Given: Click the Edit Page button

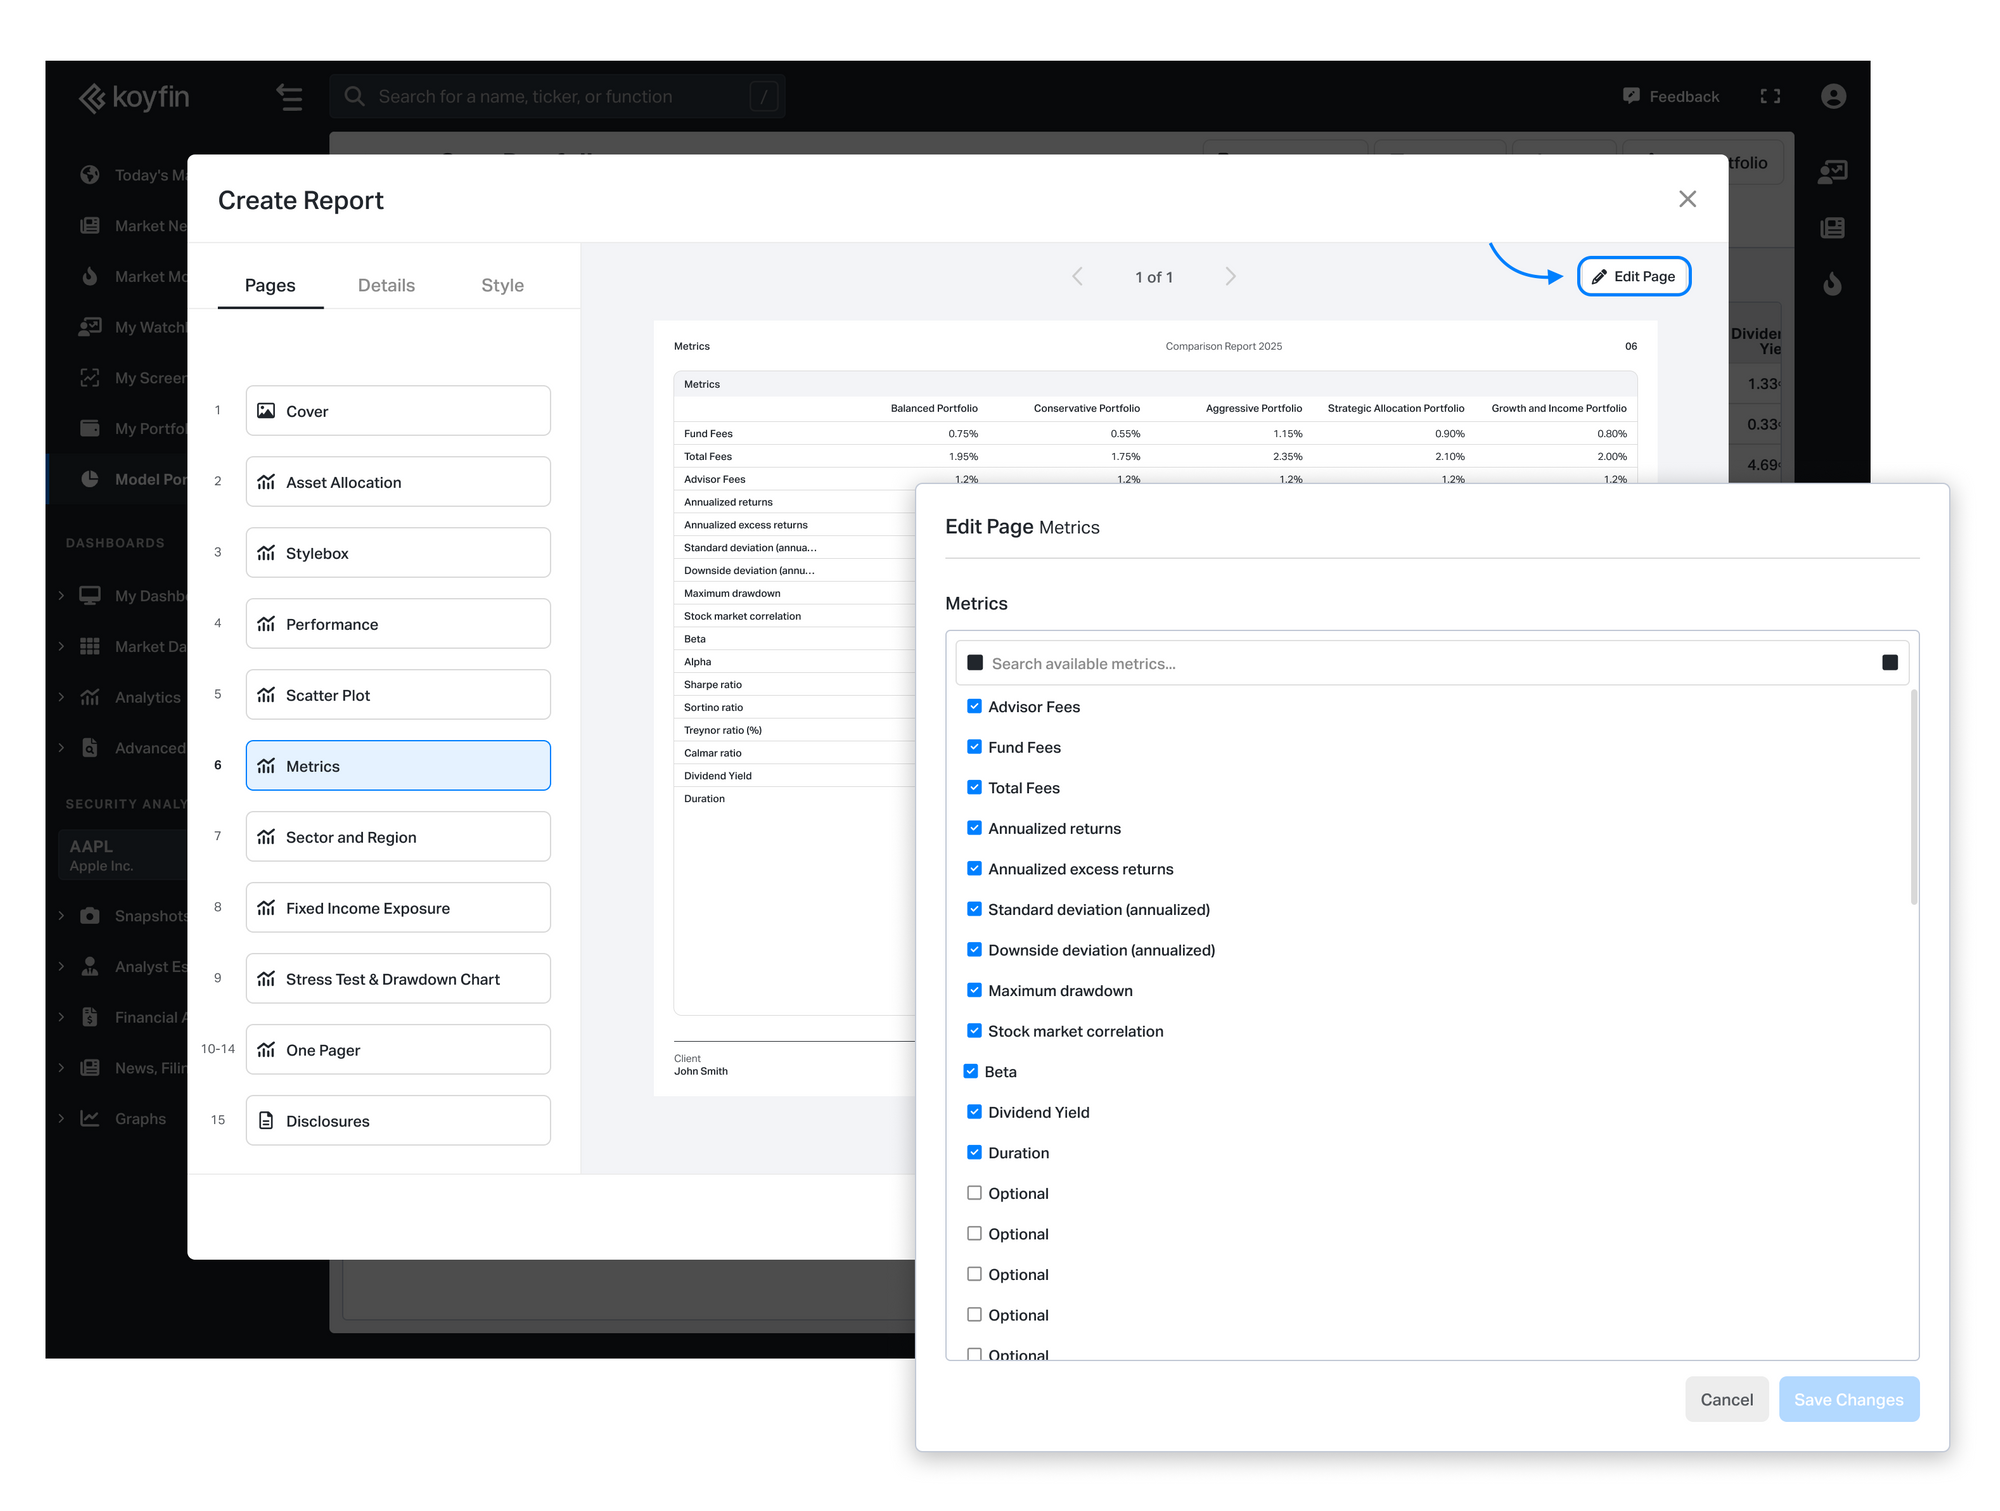Looking at the screenshot, I should point(1633,276).
